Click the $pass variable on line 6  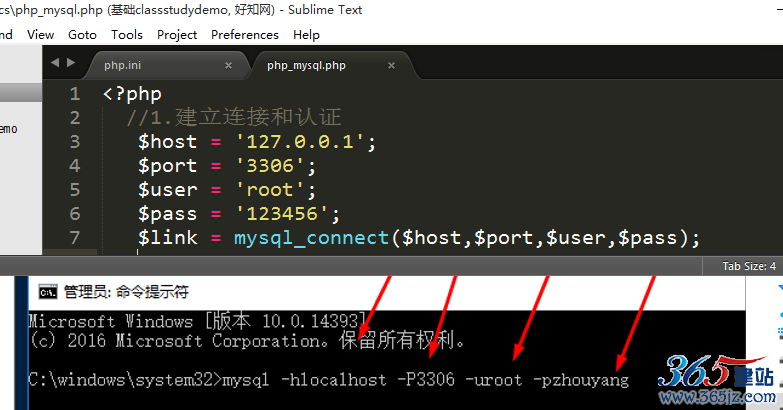pos(168,215)
